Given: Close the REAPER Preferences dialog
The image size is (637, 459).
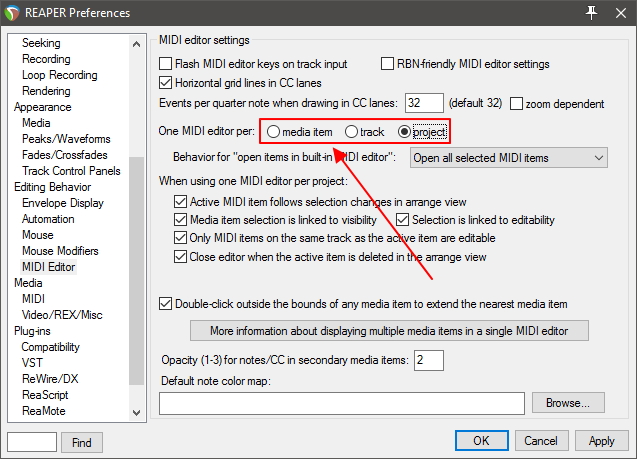Looking at the screenshot, I should [620, 13].
